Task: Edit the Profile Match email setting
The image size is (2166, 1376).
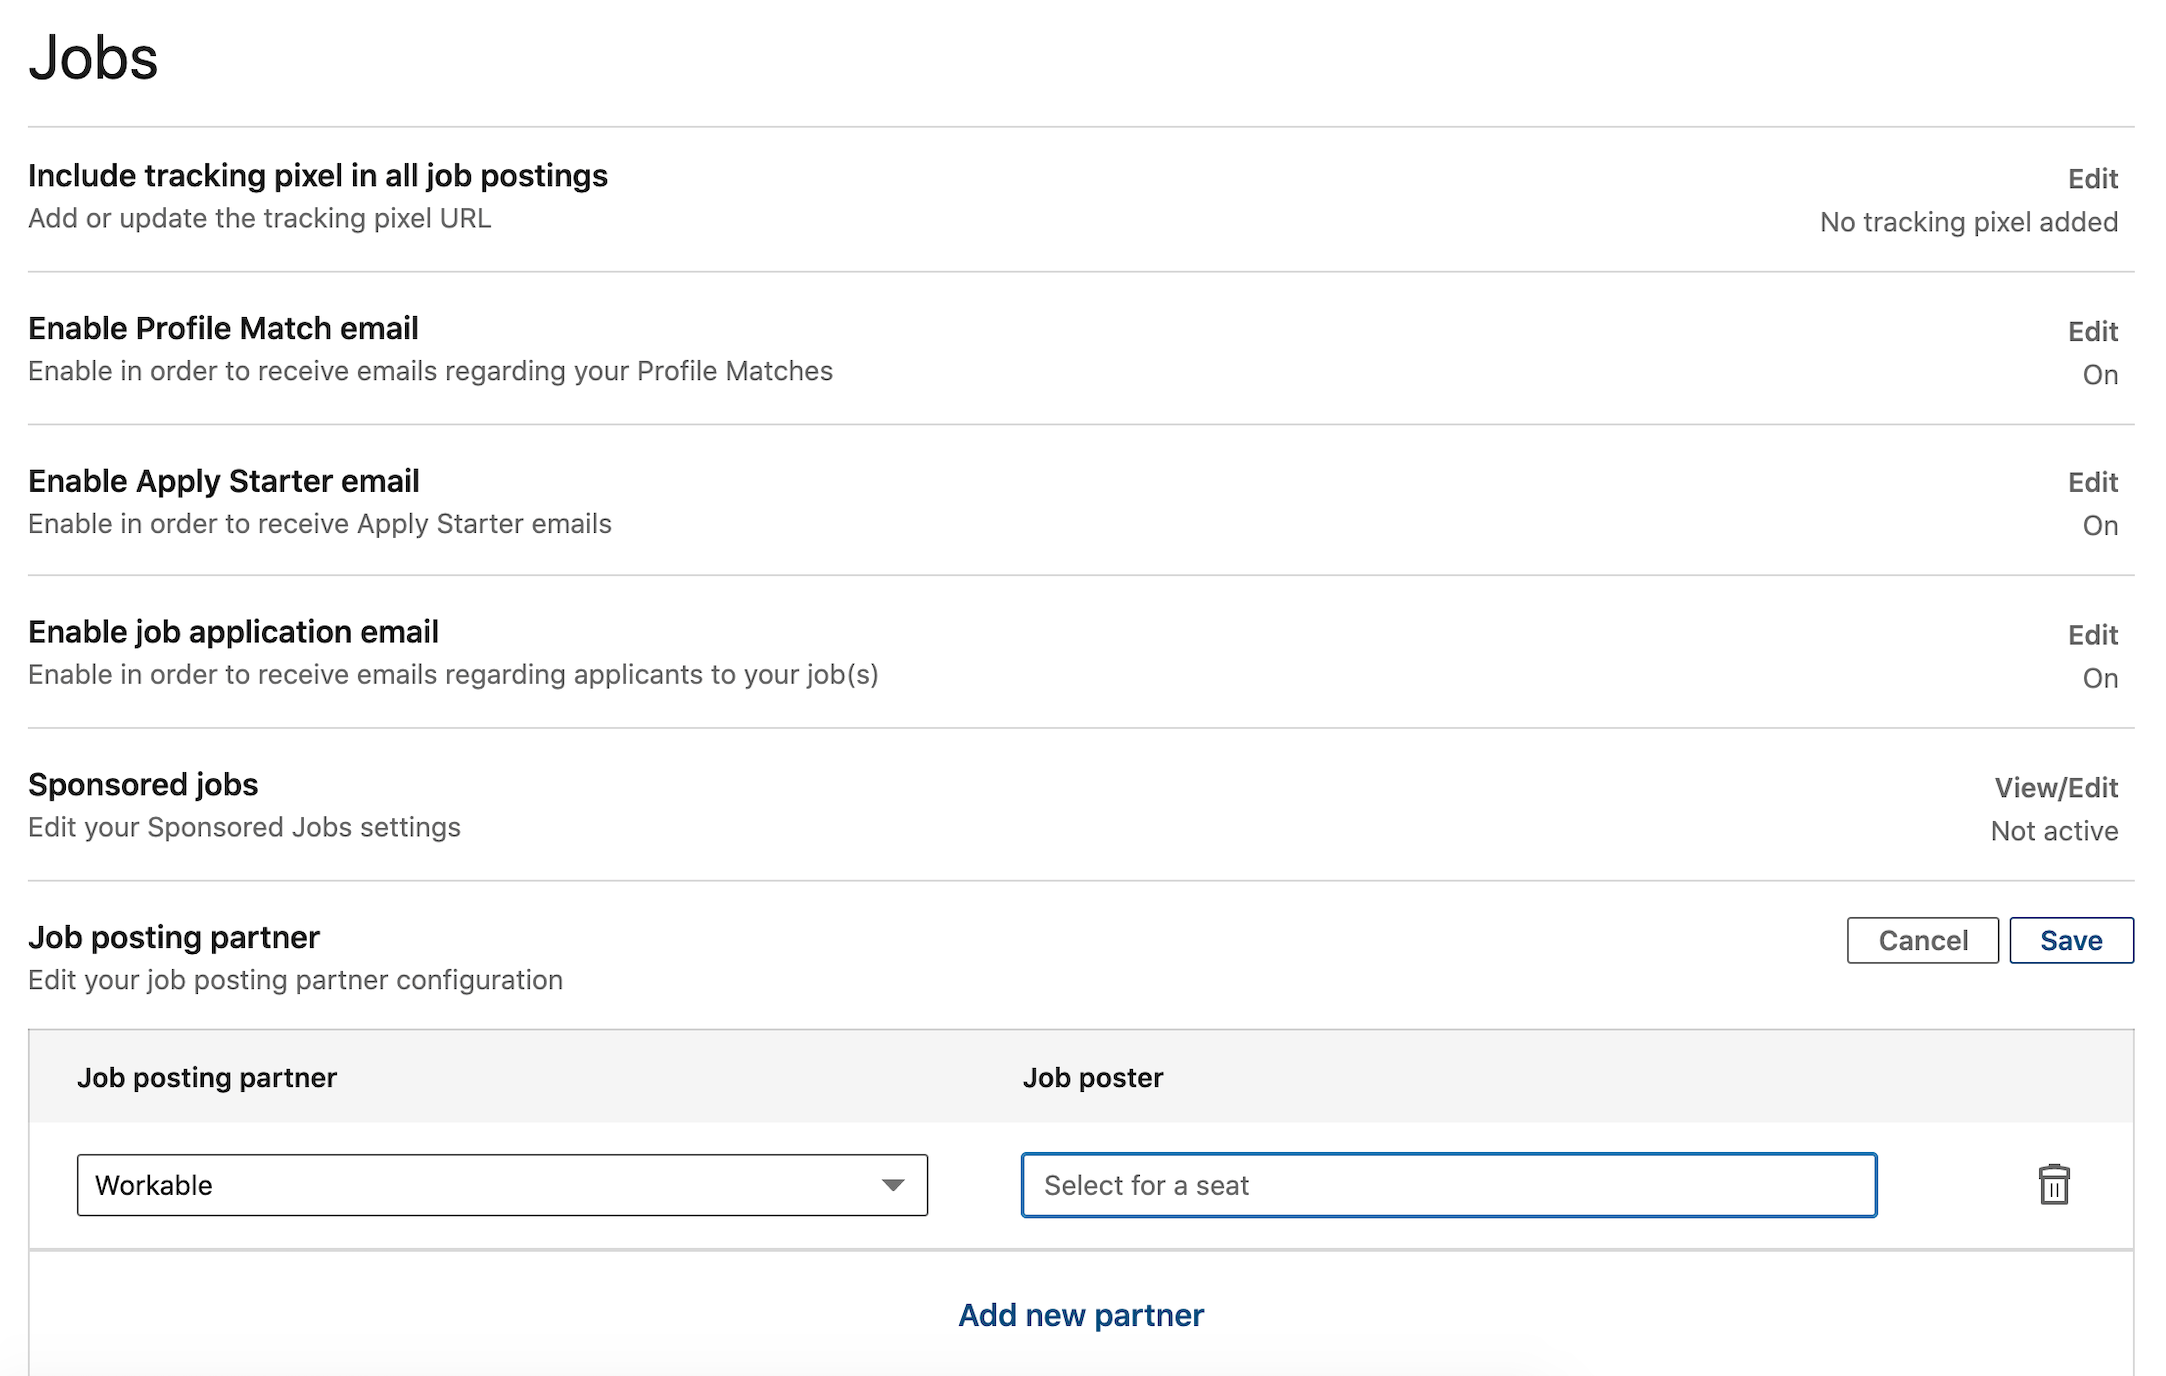Action: (x=2092, y=332)
